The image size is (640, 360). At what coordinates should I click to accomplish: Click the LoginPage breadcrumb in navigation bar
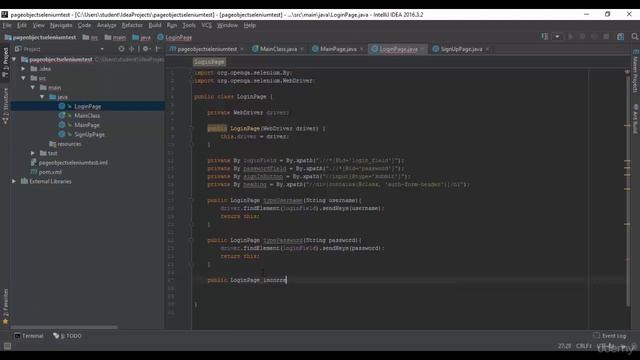(174, 37)
